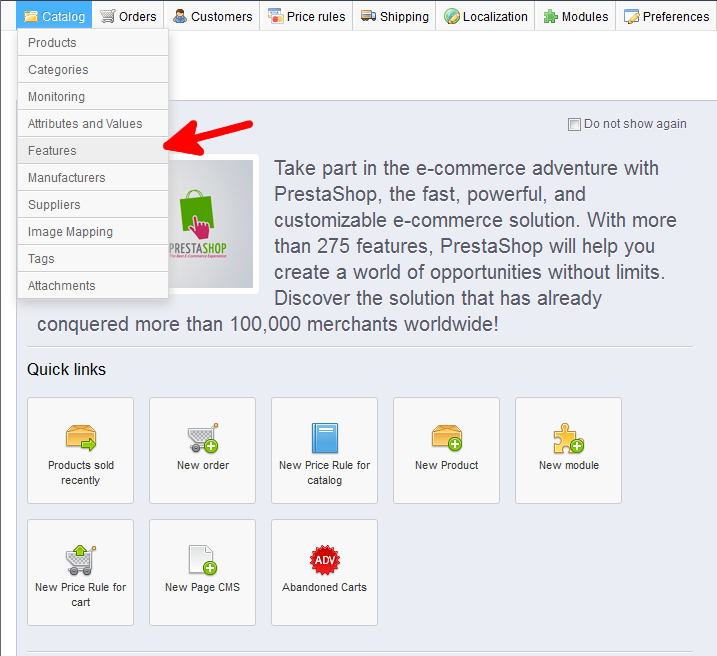
Task: Click the Catalog tab label
Action: pyautogui.click(x=64, y=17)
